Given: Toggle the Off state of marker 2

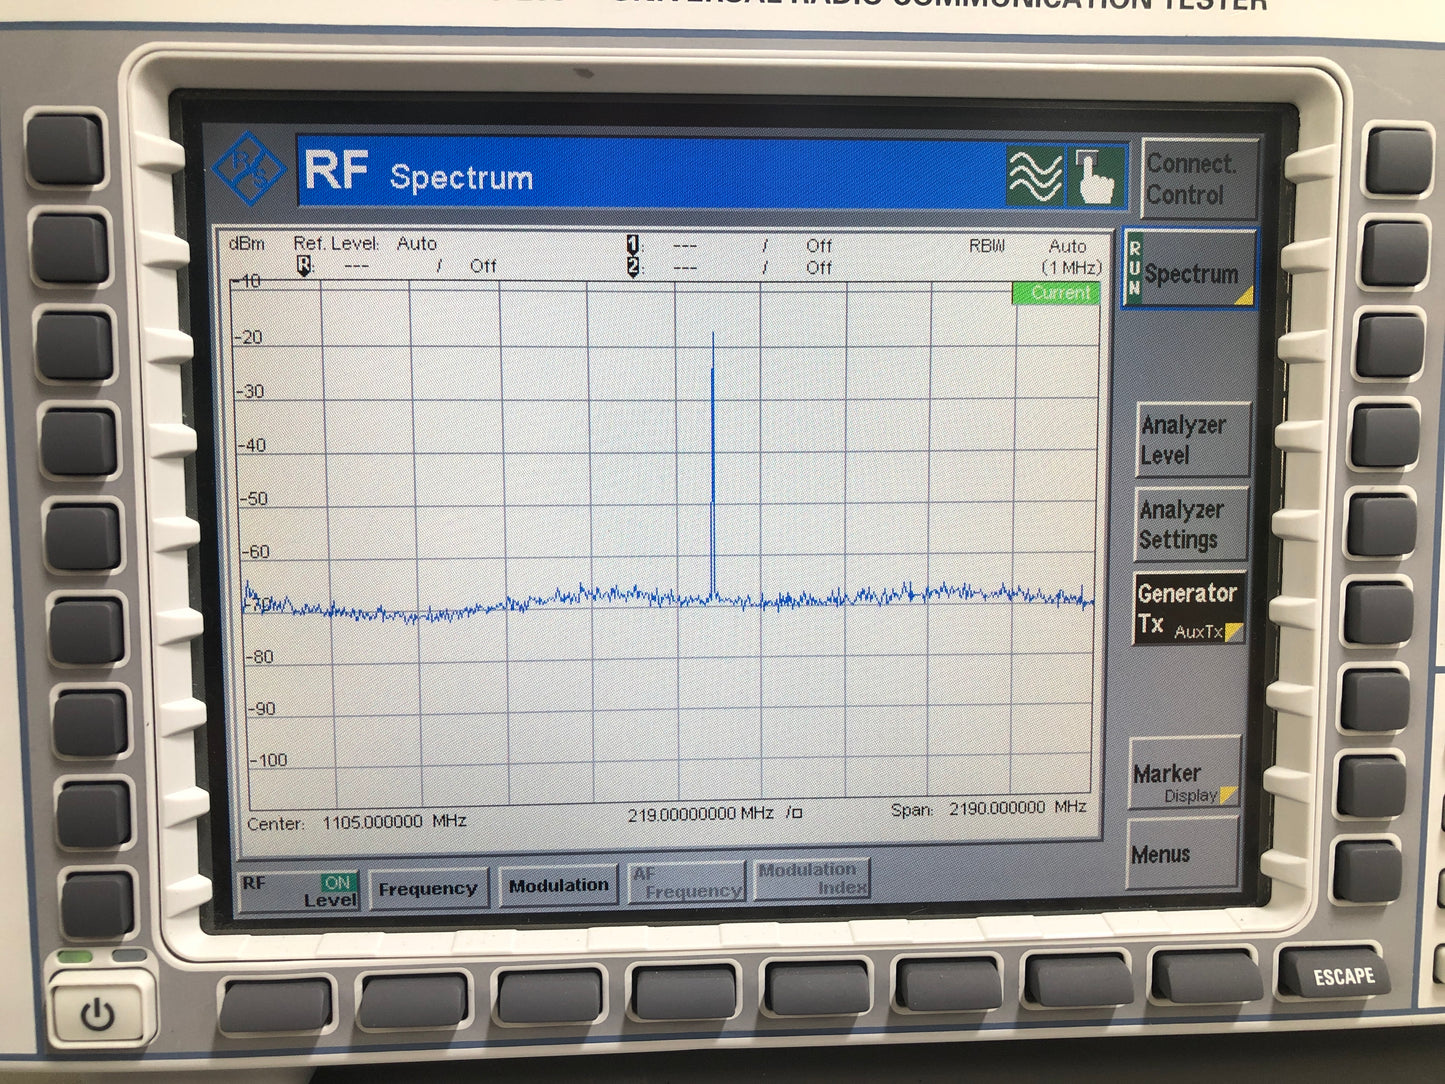Looking at the screenshot, I should tap(818, 267).
